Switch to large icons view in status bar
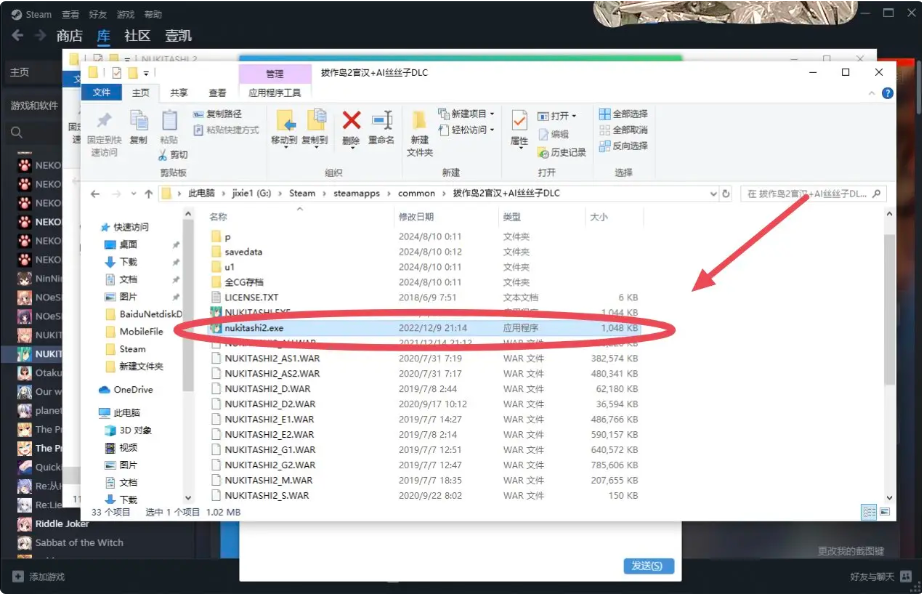The width and height of the screenshot is (922, 595). 882,512
